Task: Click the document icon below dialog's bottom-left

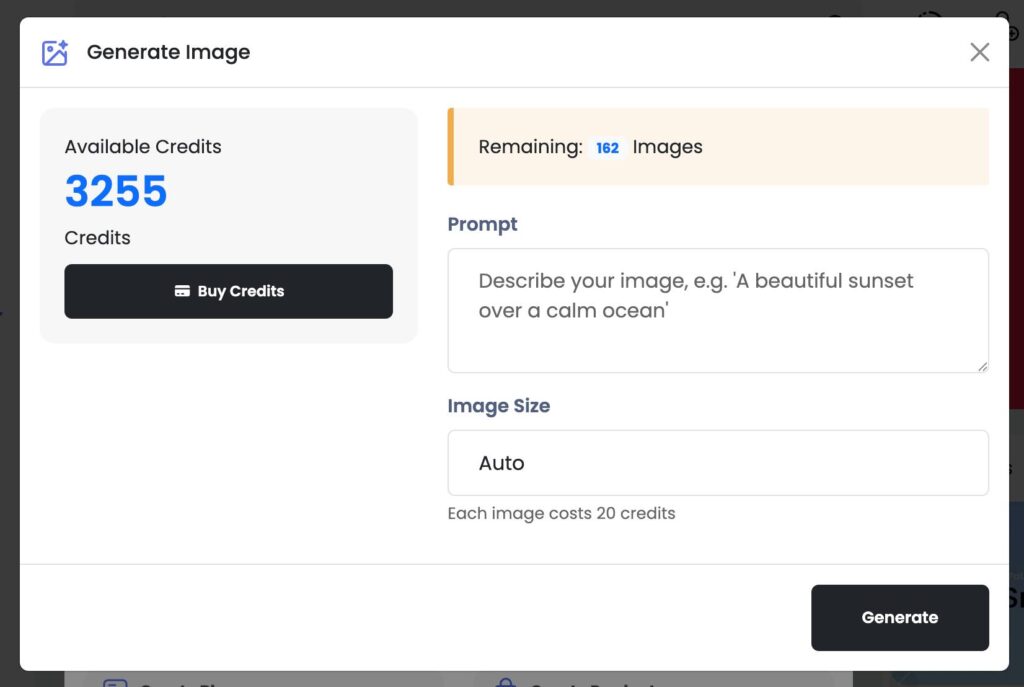Action: click(115, 681)
